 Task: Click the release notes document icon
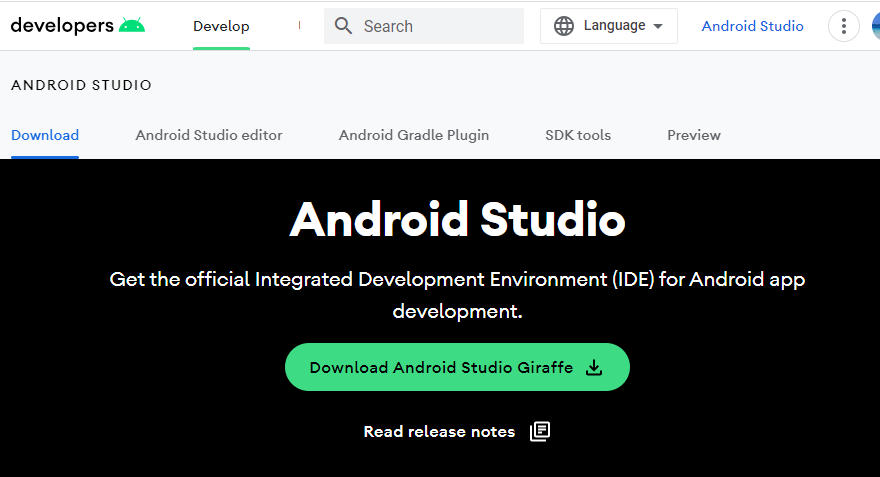tap(540, 431)
